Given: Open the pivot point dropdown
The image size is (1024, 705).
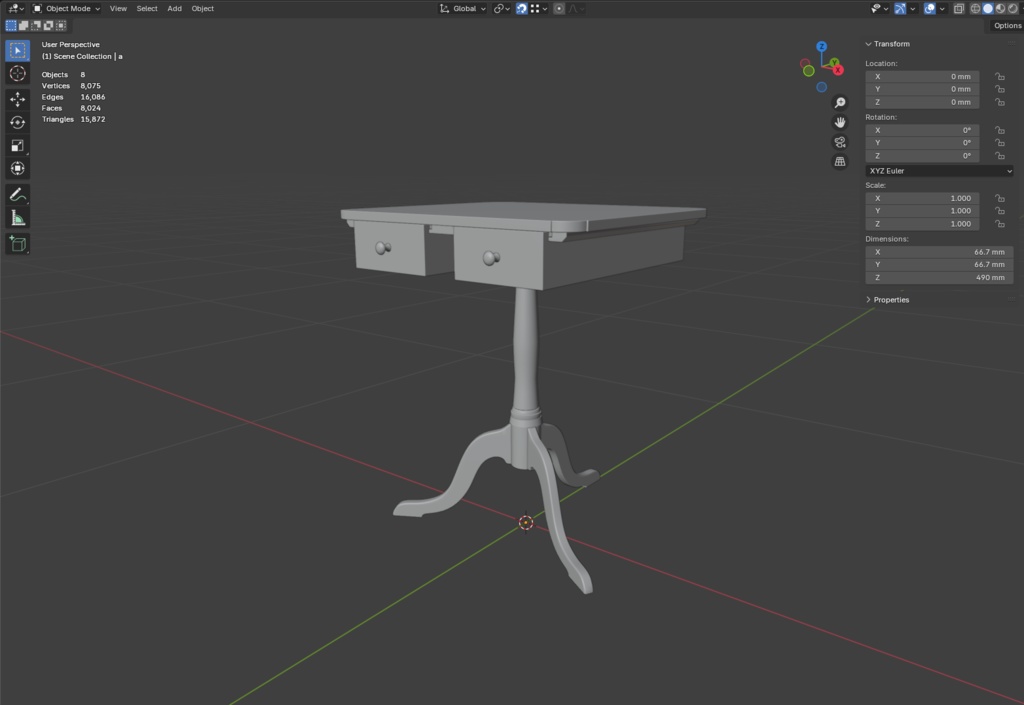Looking at the screenshot, I should 502,8.
